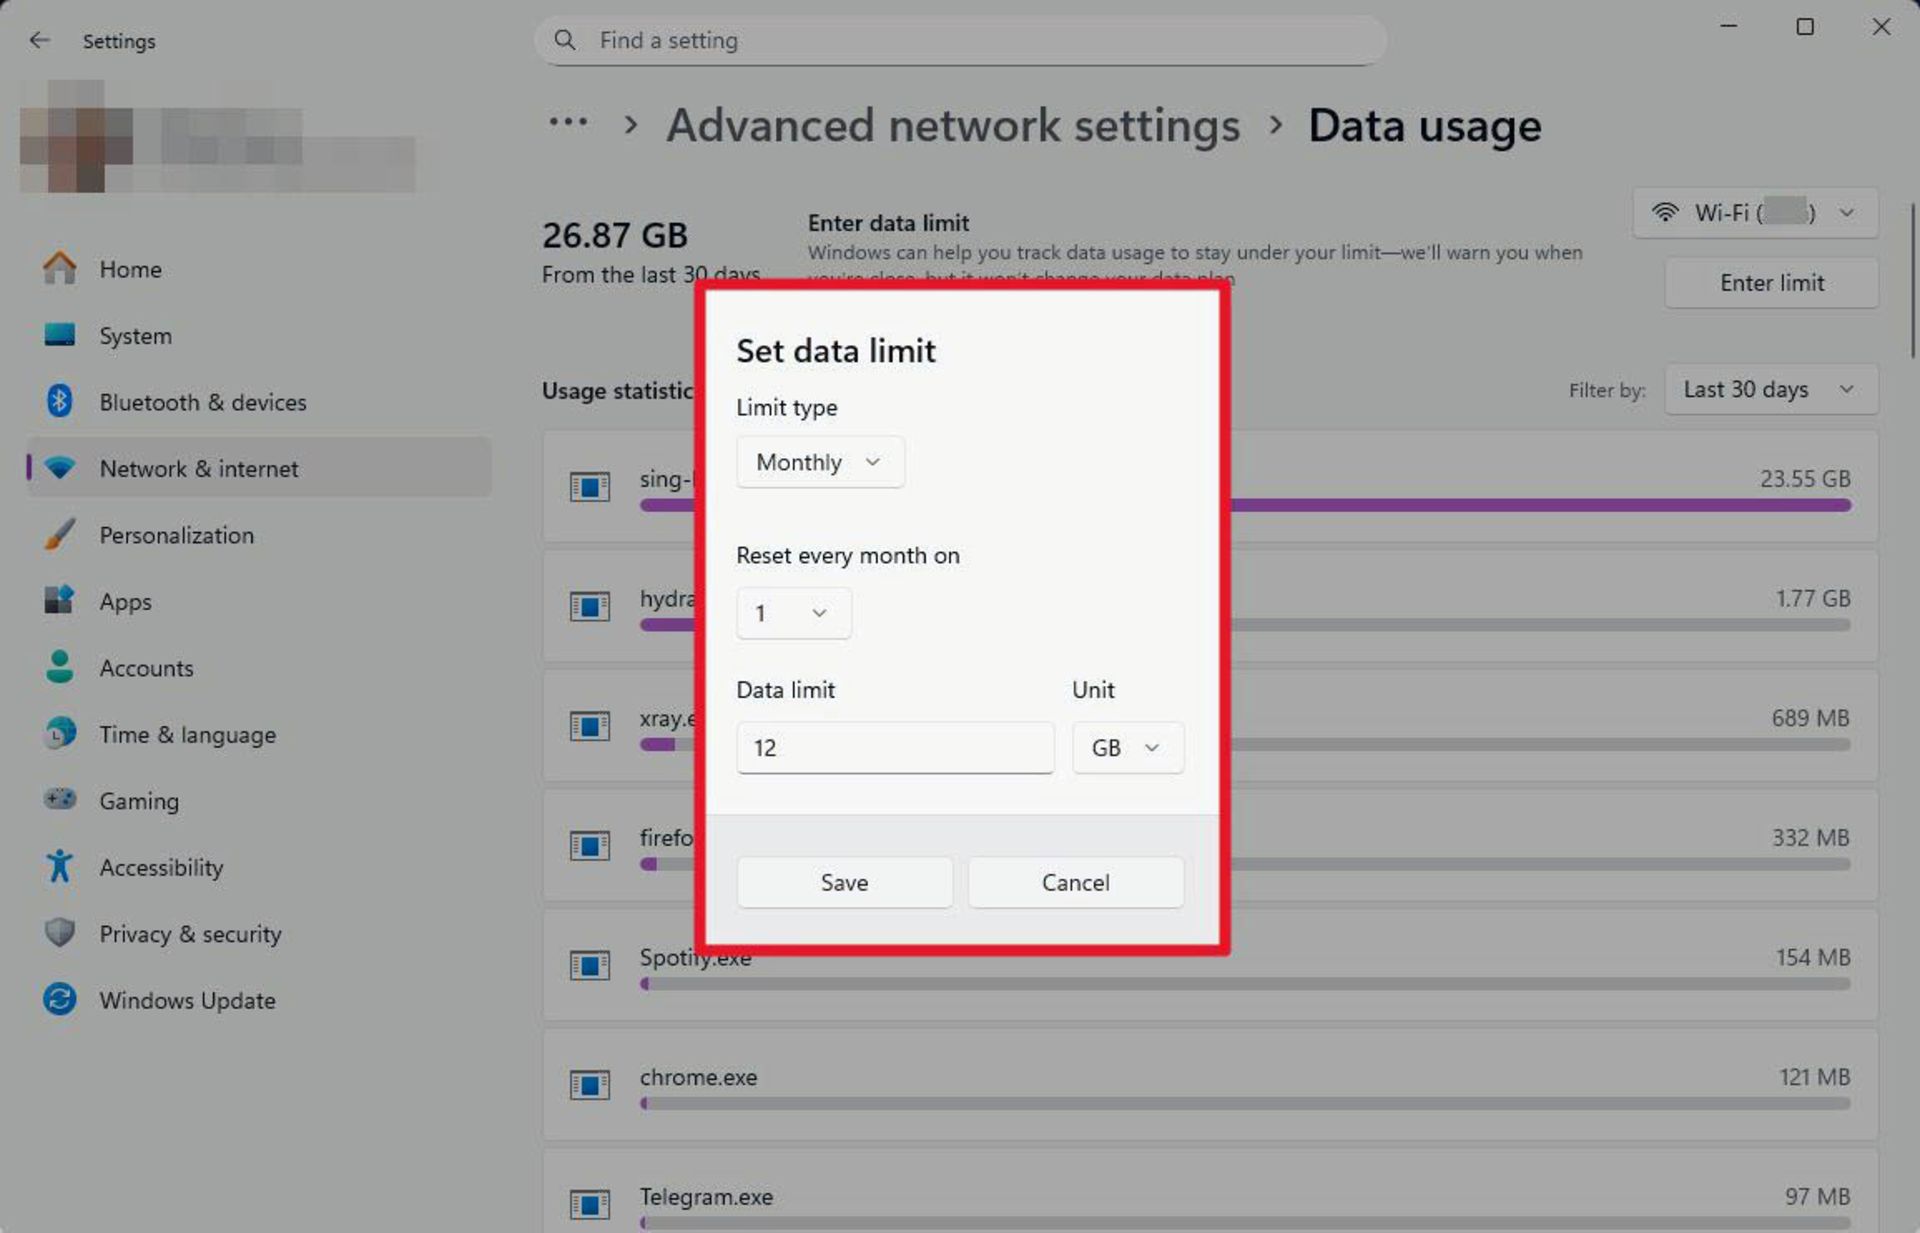The image size is (1920, 1233).
Task: Click the back arrow navigation icon
Action: (x=40, y=40)
